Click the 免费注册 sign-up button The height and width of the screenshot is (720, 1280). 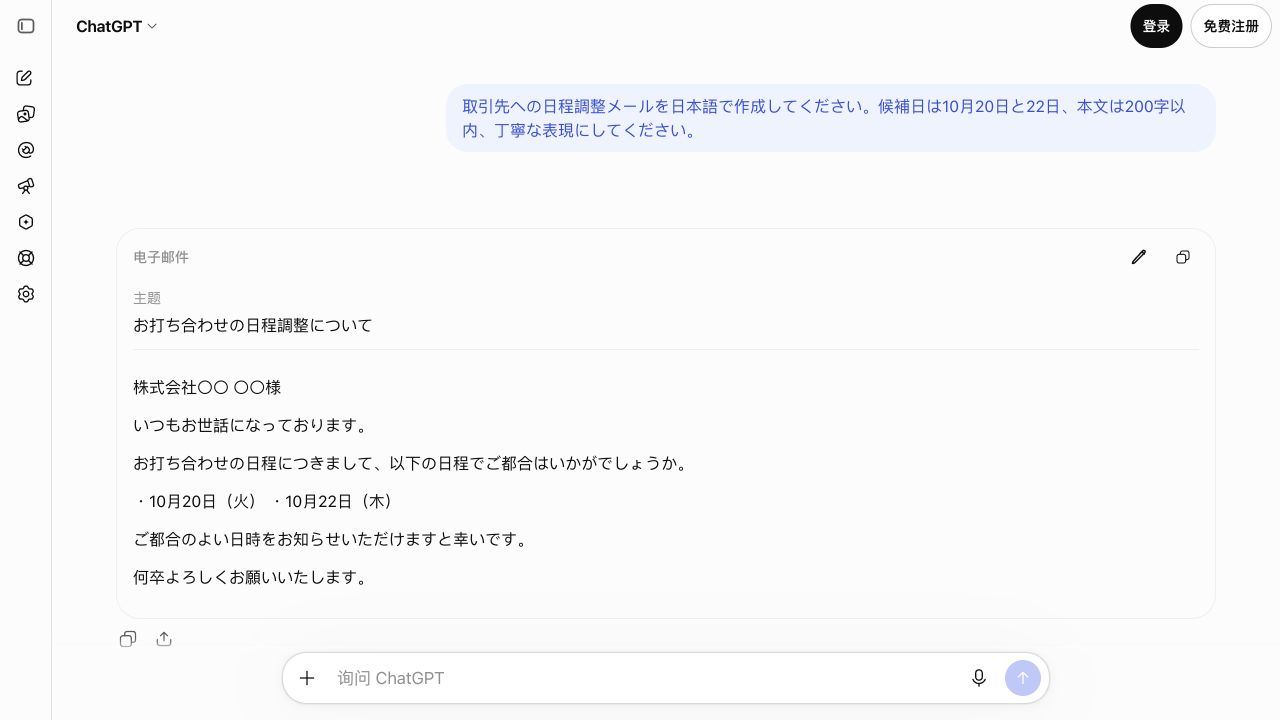(x=1231, y=26)
